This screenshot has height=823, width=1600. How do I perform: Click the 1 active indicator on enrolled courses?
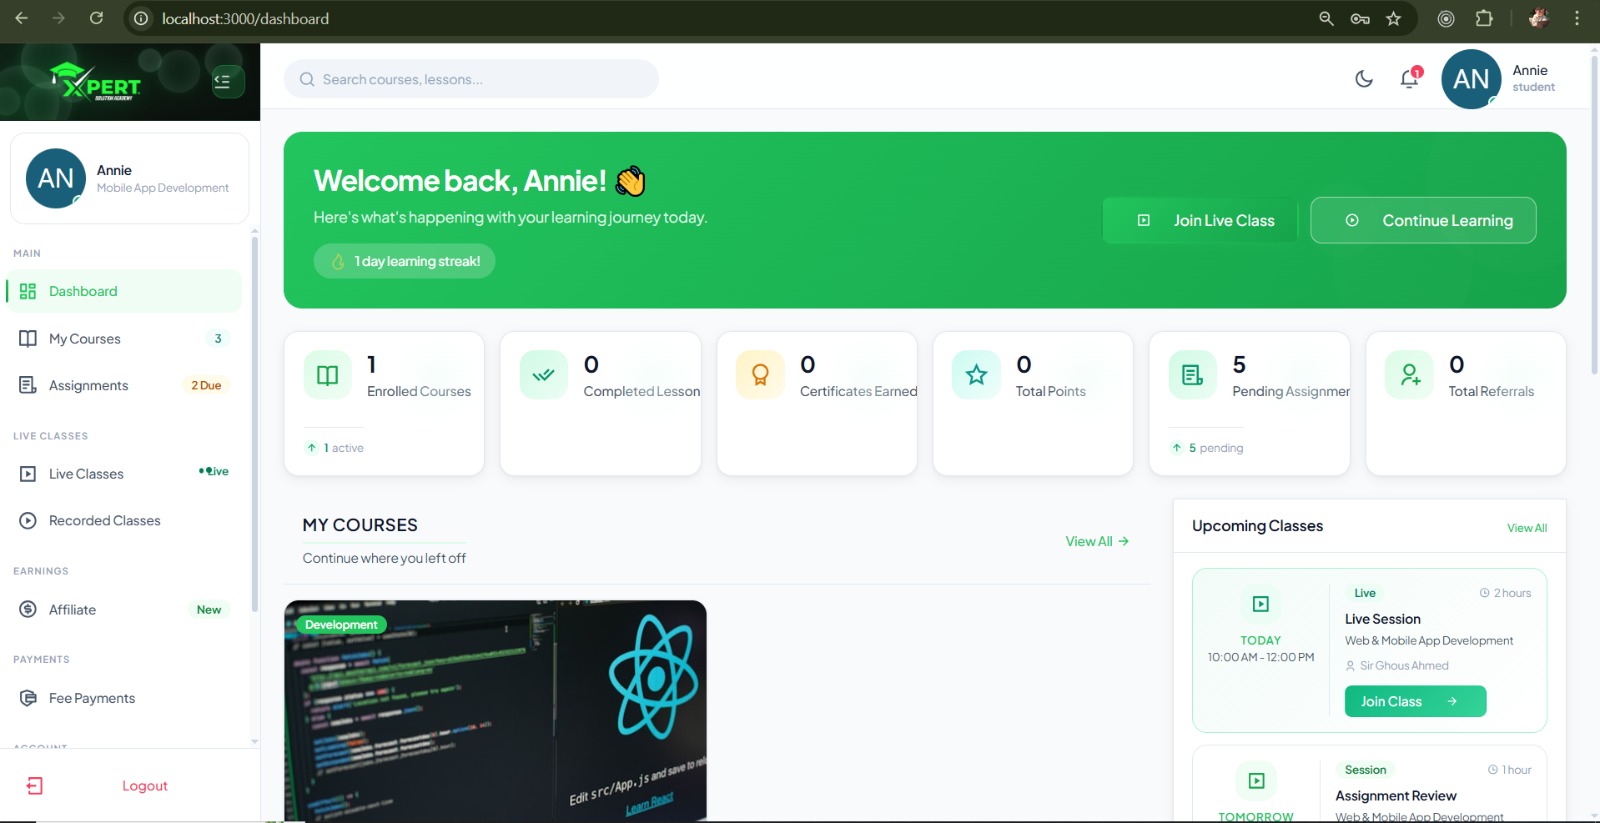(x=335, y=448)
